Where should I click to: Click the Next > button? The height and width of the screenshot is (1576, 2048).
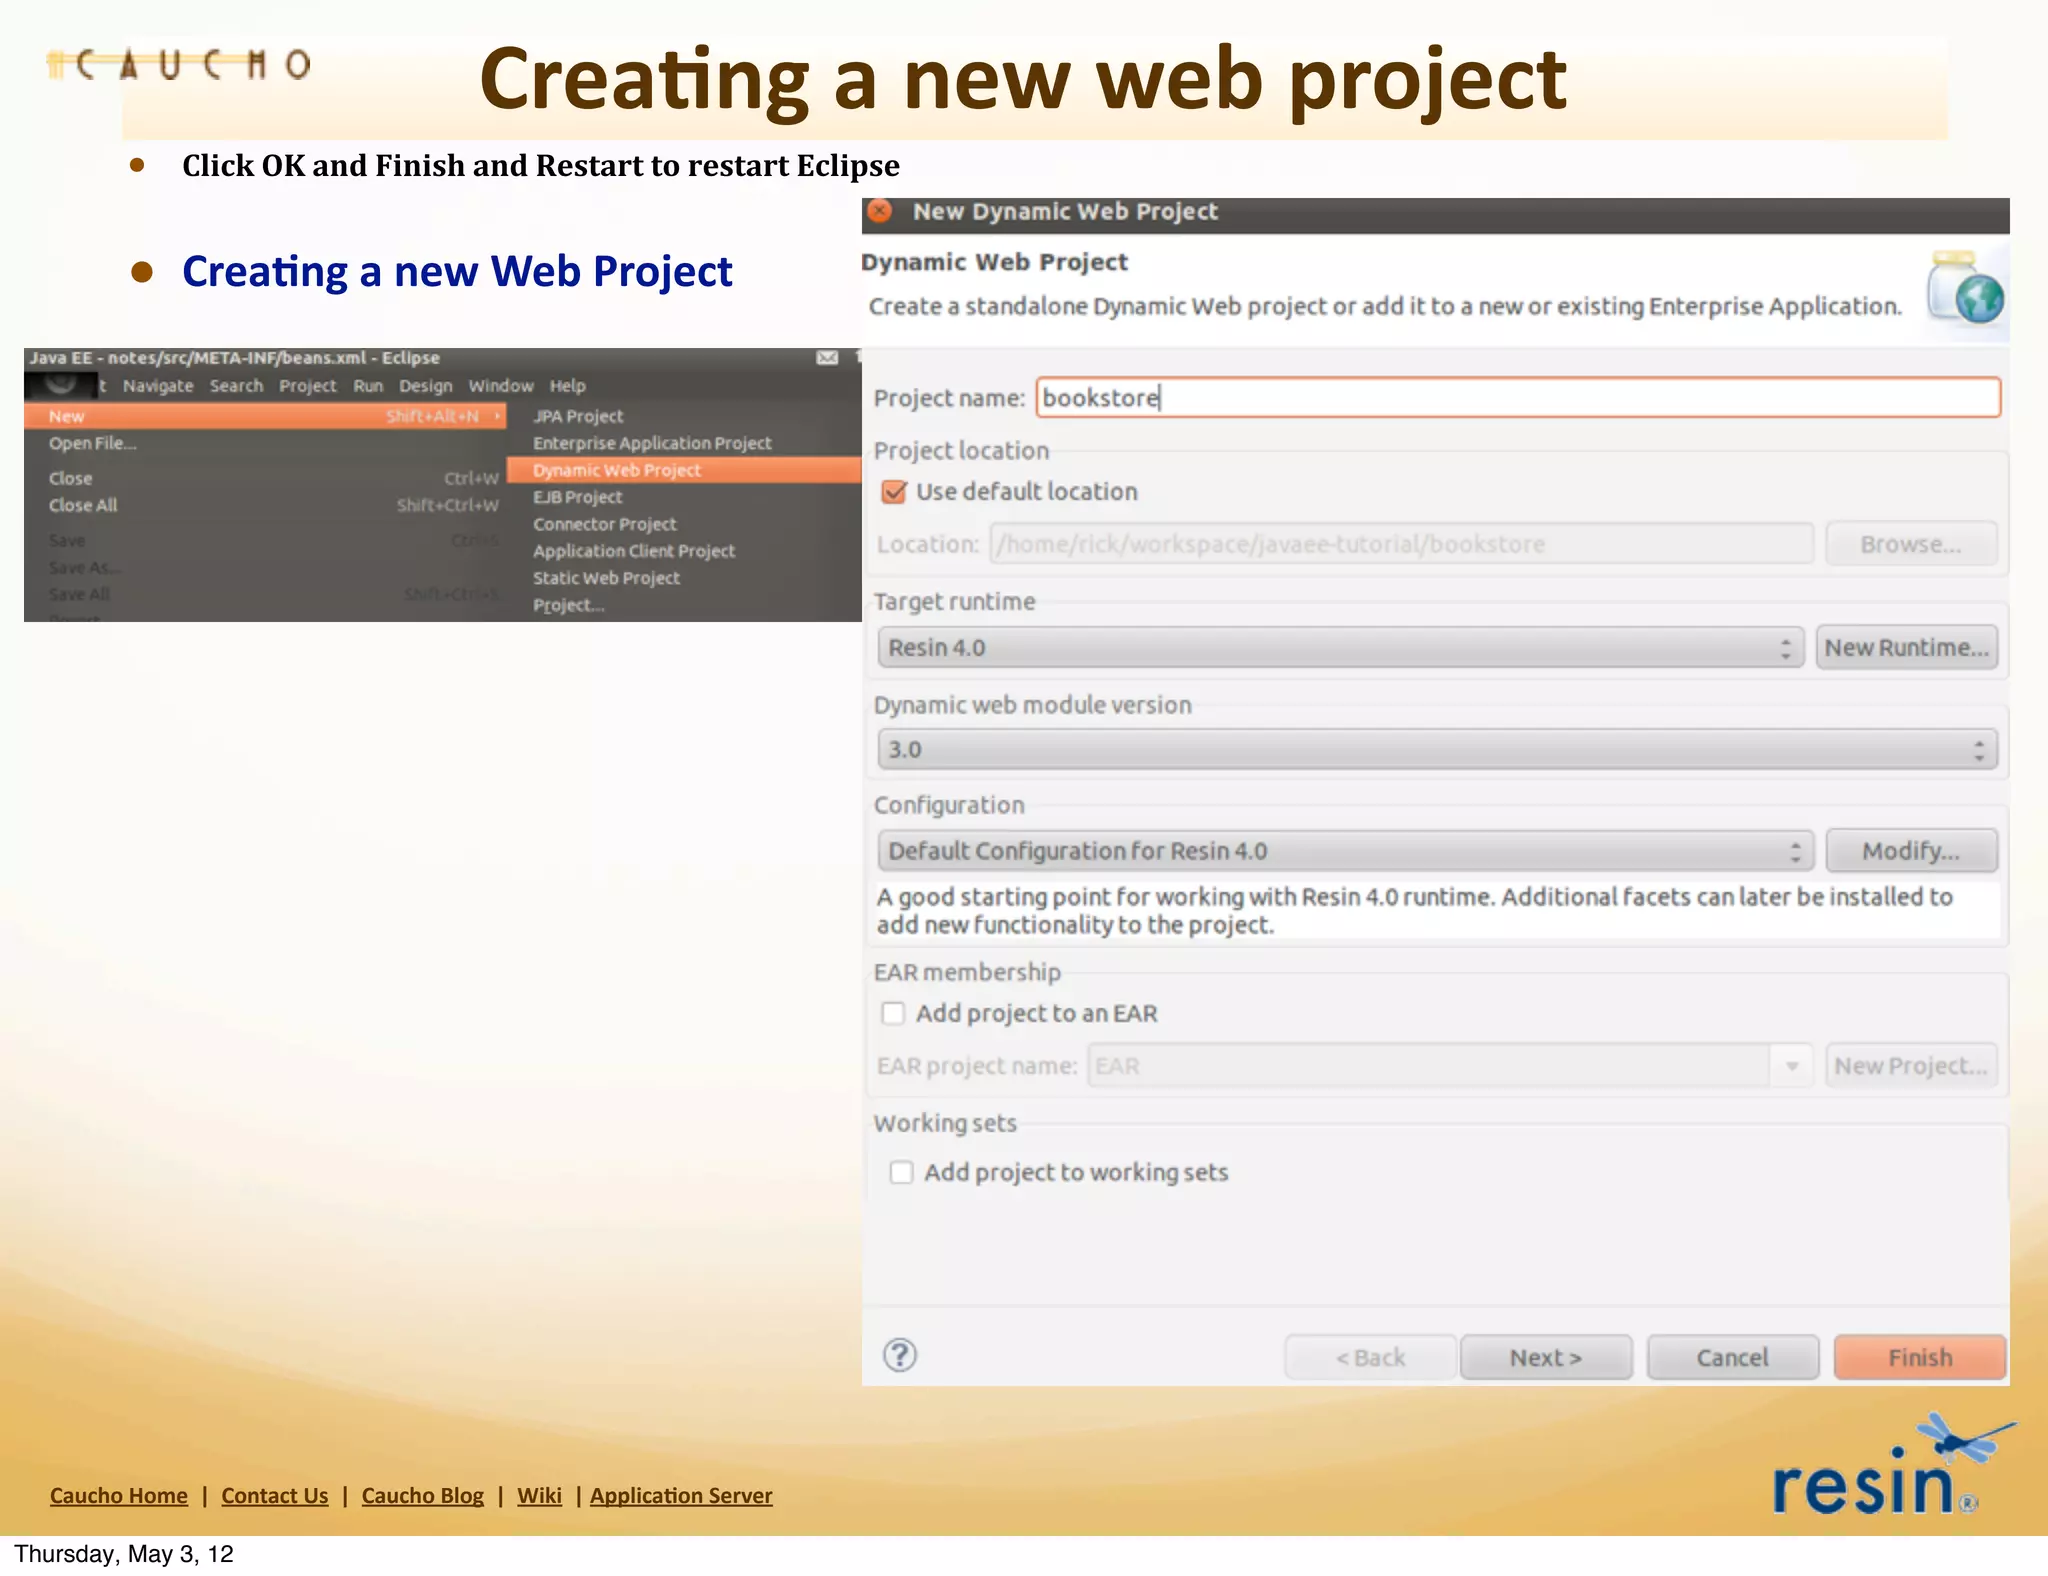(1545, 1358)
